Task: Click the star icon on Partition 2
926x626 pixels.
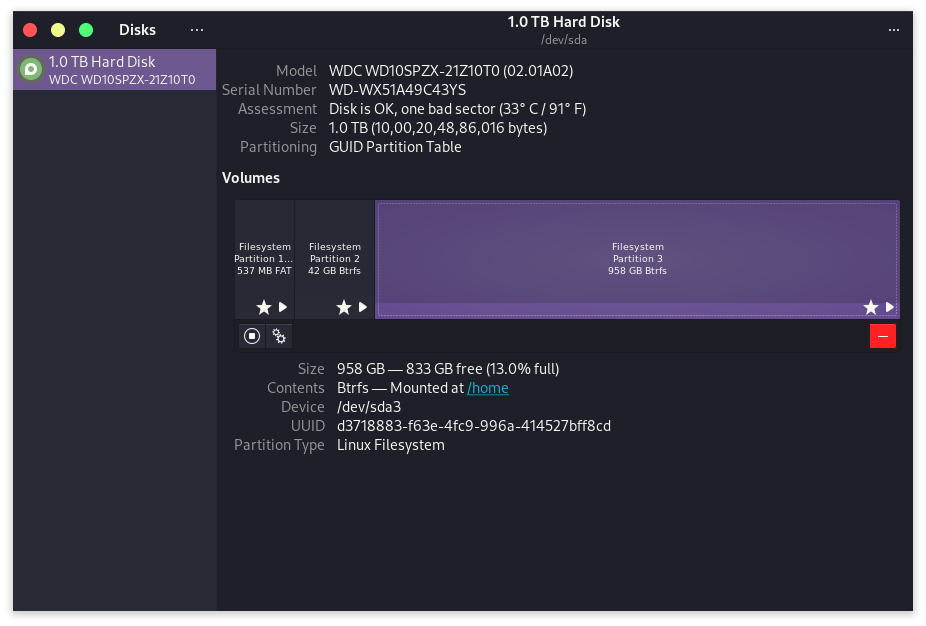Action: click(343, 307)
